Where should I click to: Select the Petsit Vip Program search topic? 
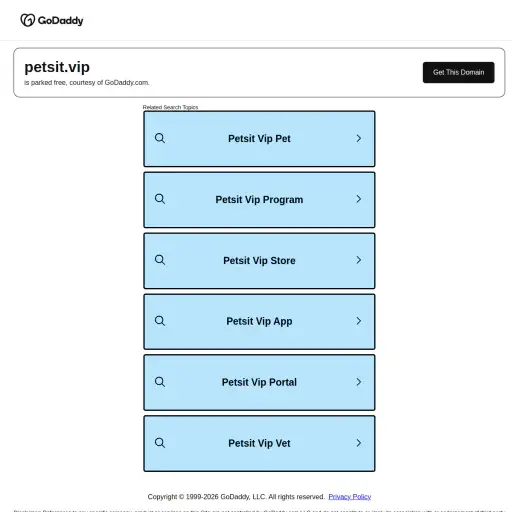pyautogui.click(x=259, y=200)
